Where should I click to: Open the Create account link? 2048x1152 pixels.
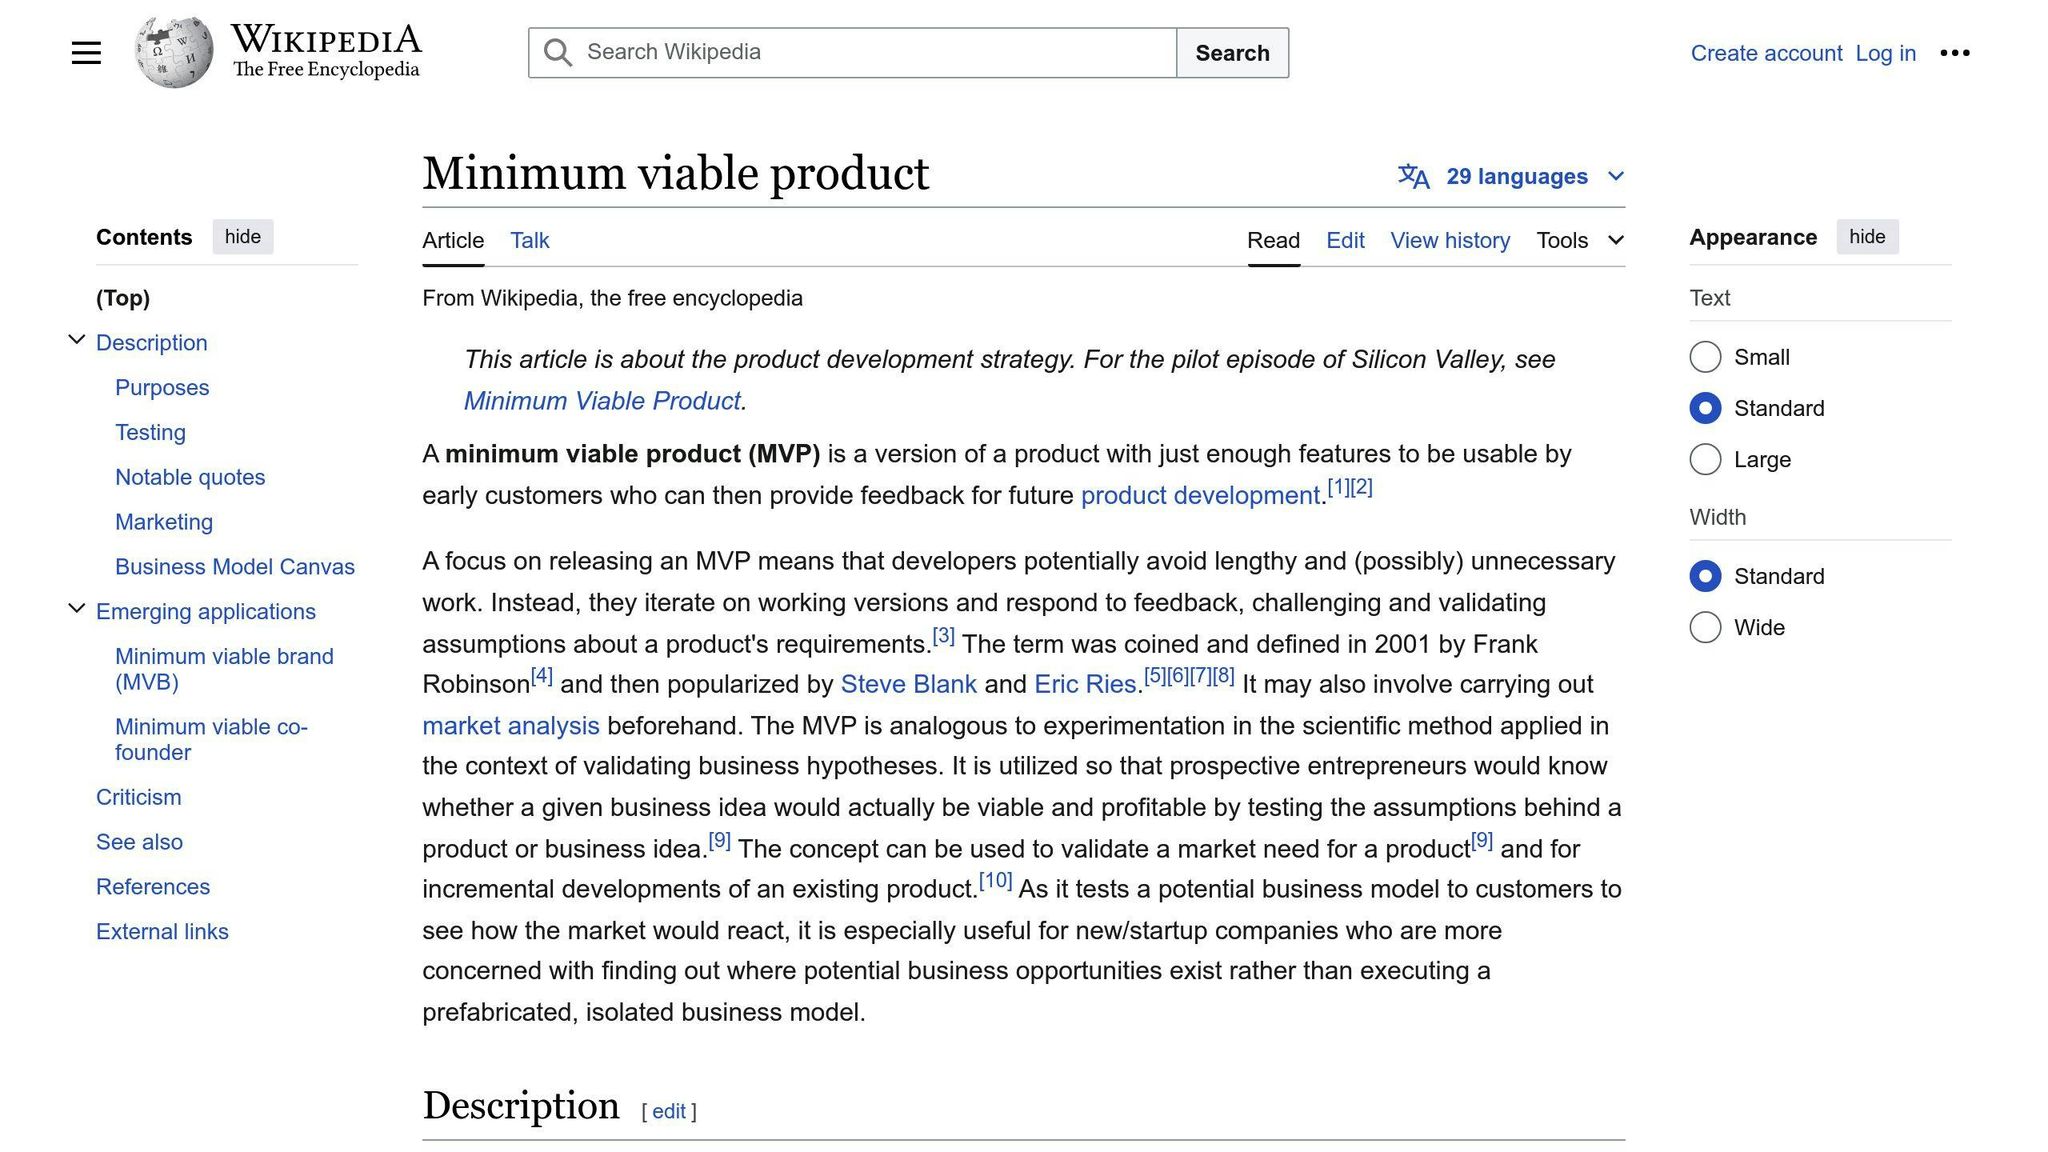click(x=1766, y=53)
